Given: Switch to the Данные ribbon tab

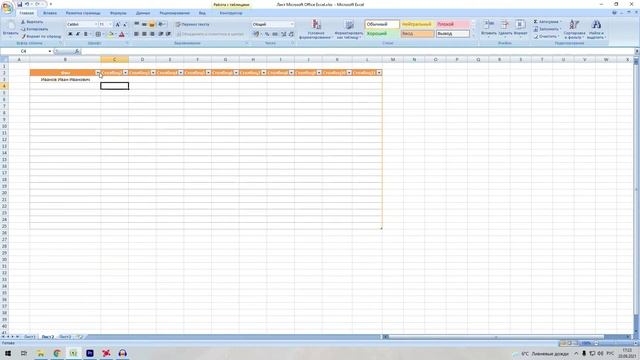Looking at the screenshot, I should coord(143,13).
